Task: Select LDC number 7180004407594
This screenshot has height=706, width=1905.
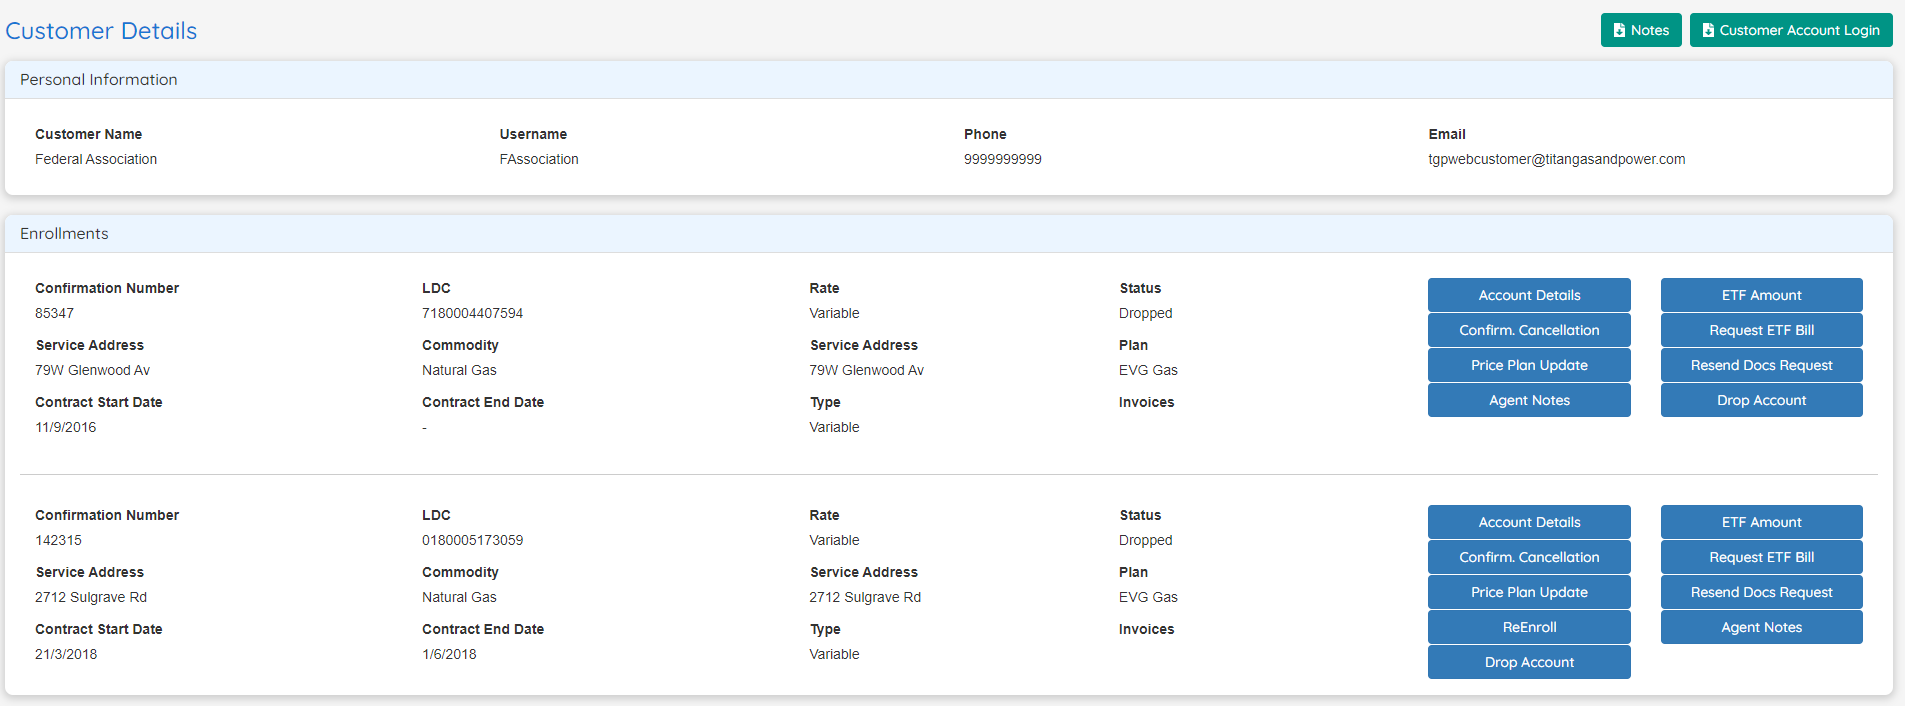Action: 473,313
